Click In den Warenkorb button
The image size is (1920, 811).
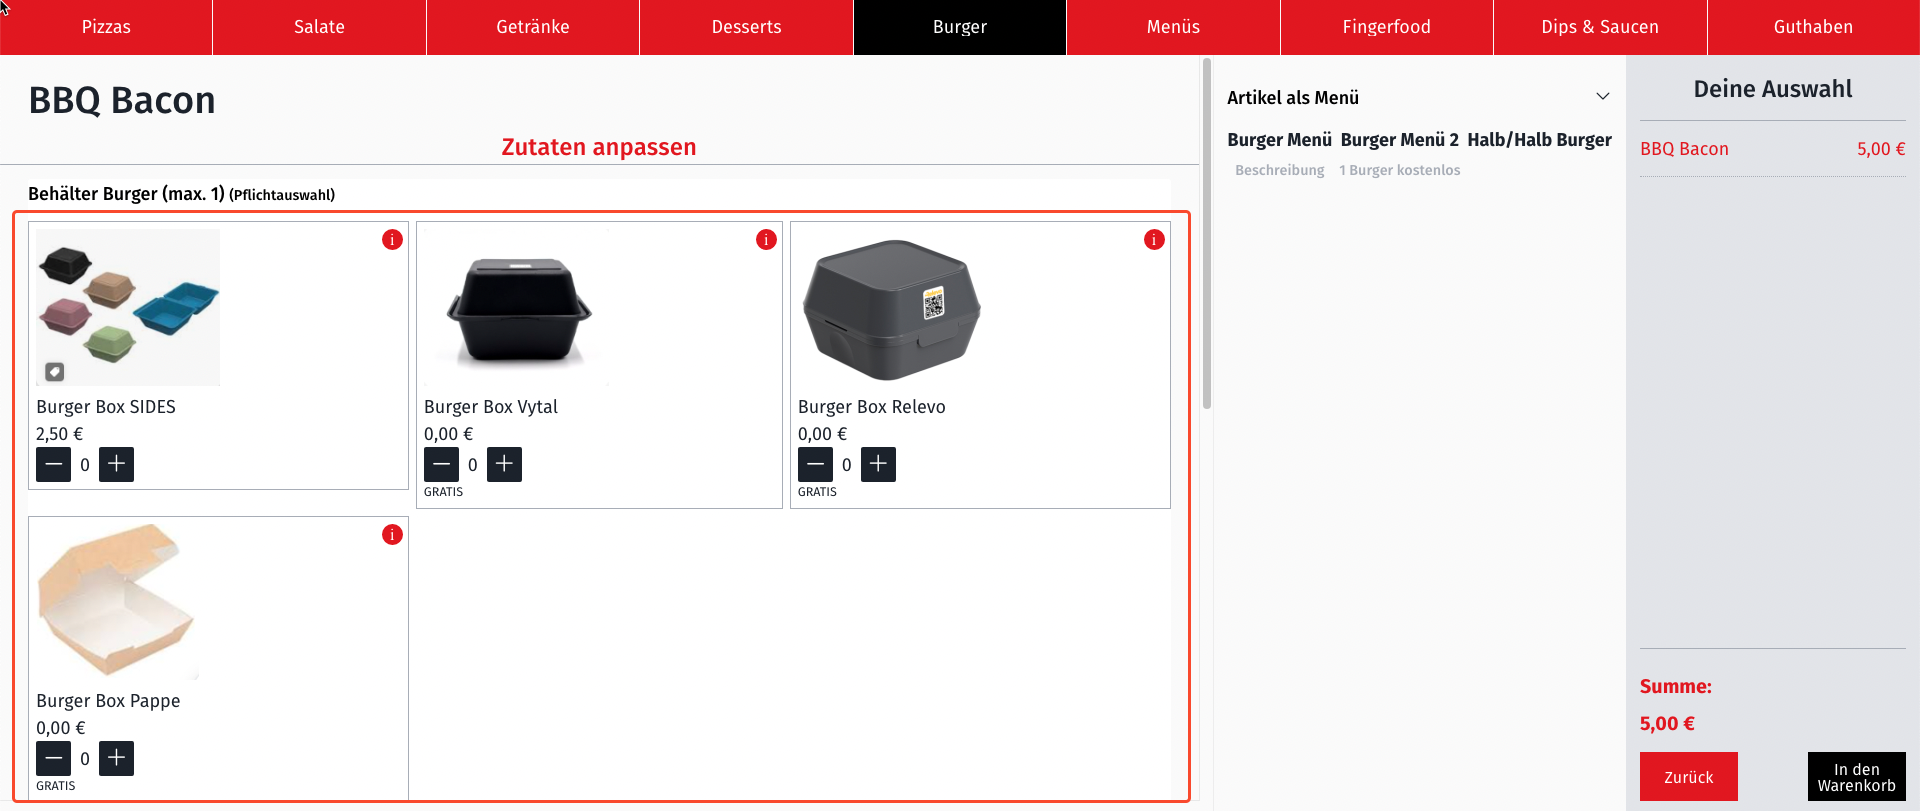tap(1856, 777)
